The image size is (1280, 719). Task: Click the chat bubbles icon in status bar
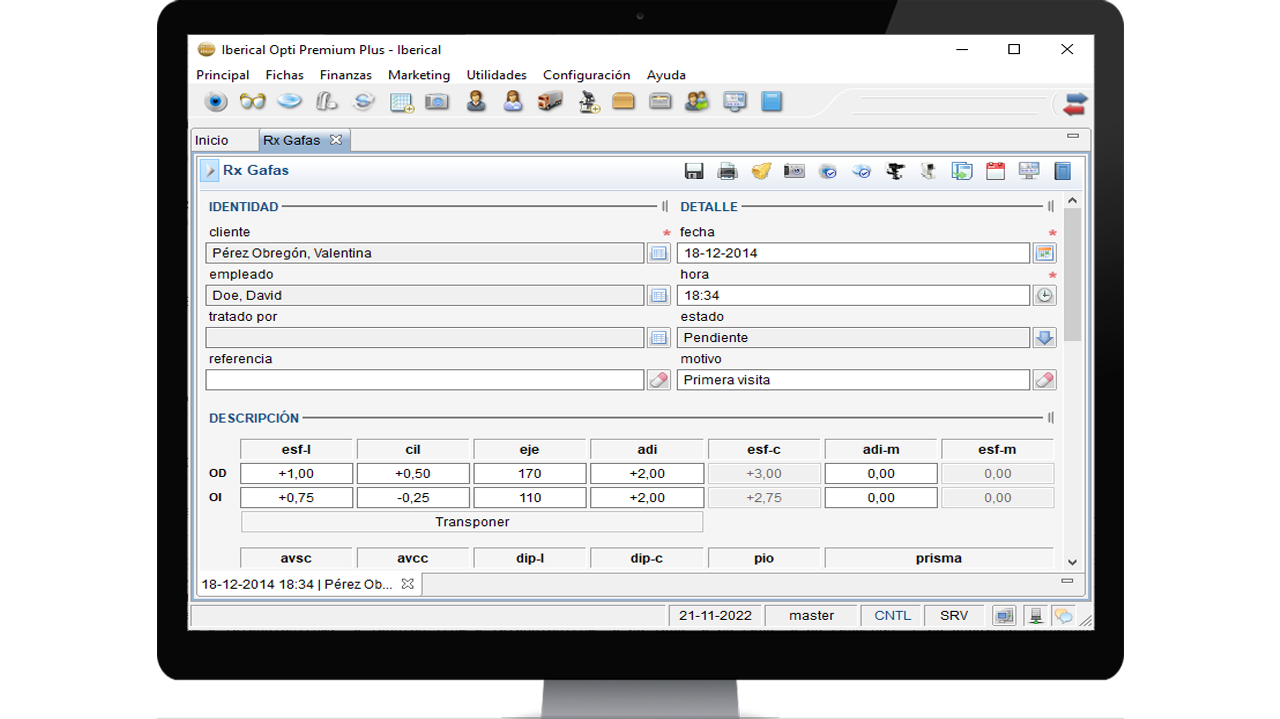point(1064,616)
